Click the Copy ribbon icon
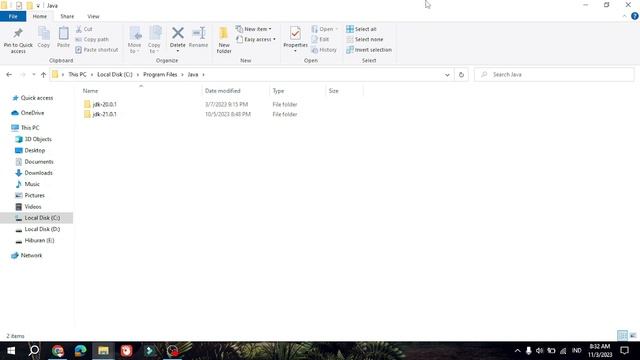 click(44, 38)
